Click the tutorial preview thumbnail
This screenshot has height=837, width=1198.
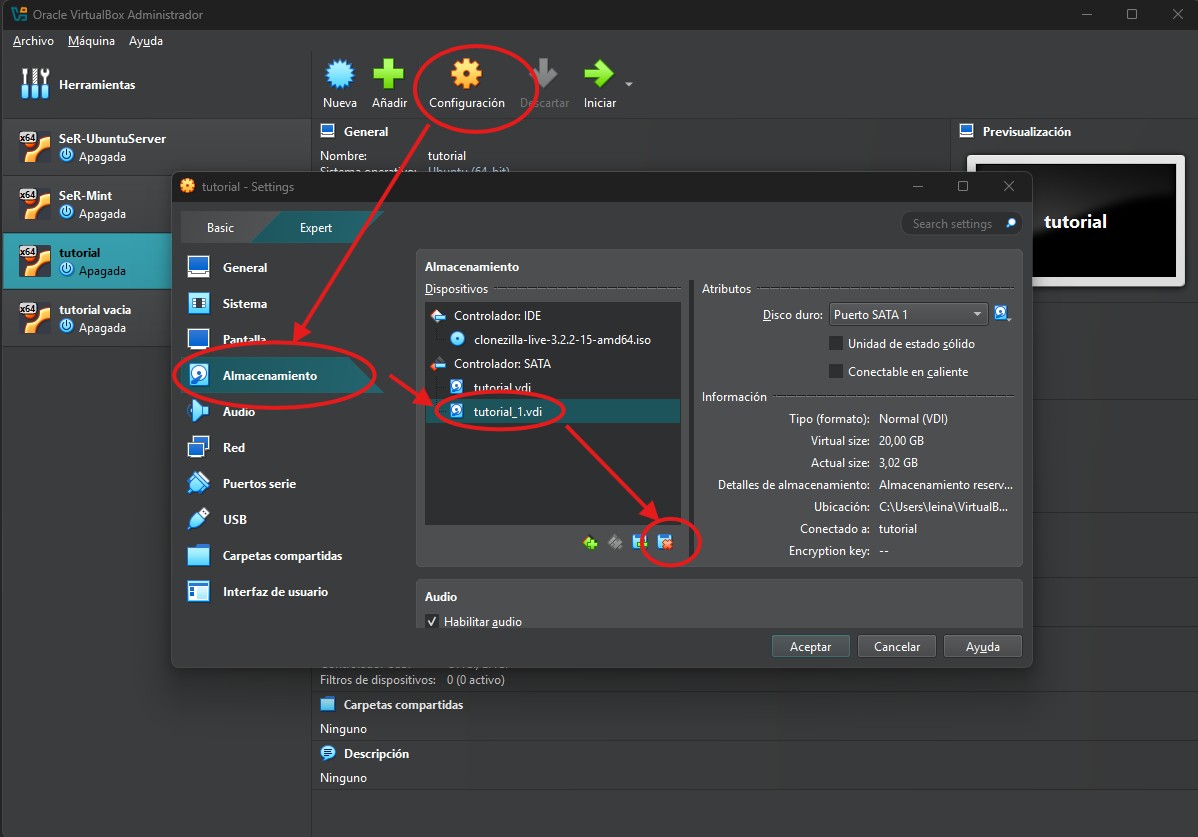tap(1076, 220)
